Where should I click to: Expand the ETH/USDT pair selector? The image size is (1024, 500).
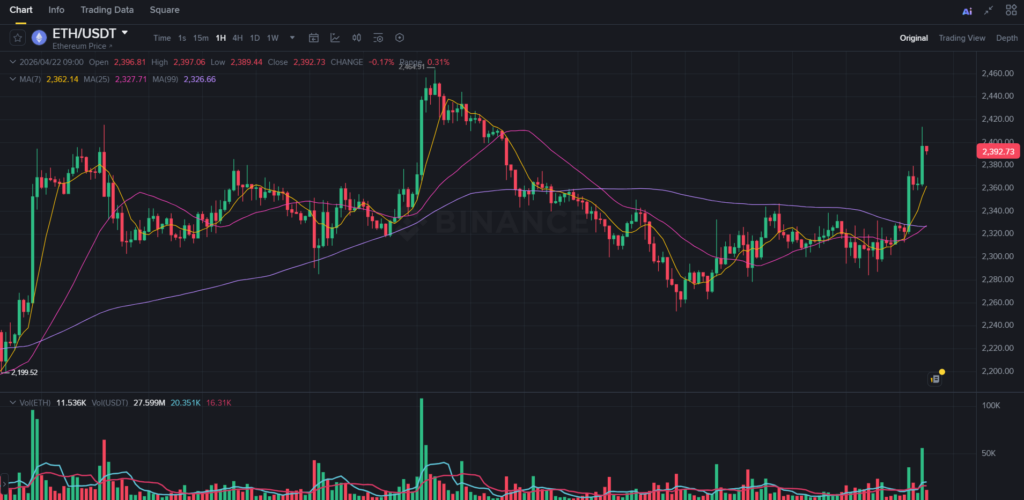125,33
